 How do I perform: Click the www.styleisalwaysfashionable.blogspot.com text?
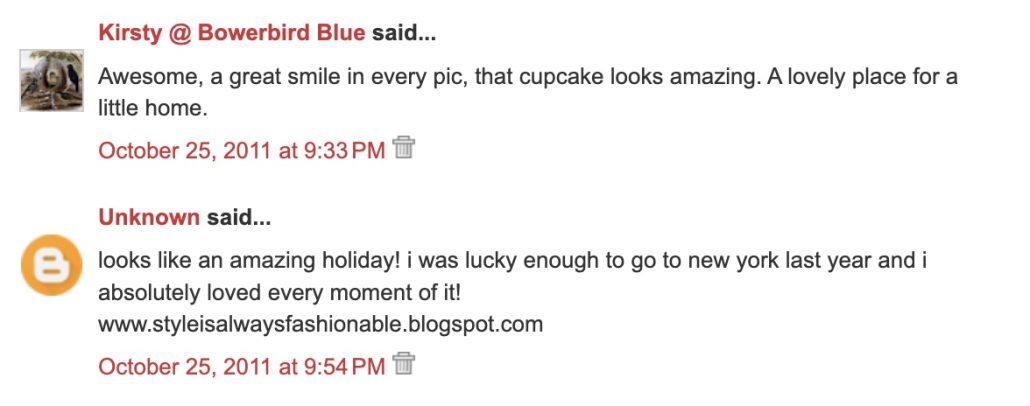pyautogui.click(x=320, y=324)
